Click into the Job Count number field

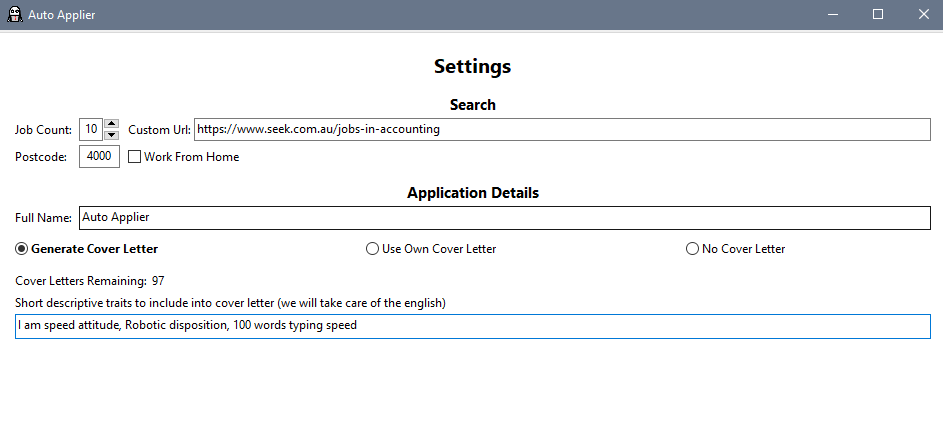click(91, 129)
